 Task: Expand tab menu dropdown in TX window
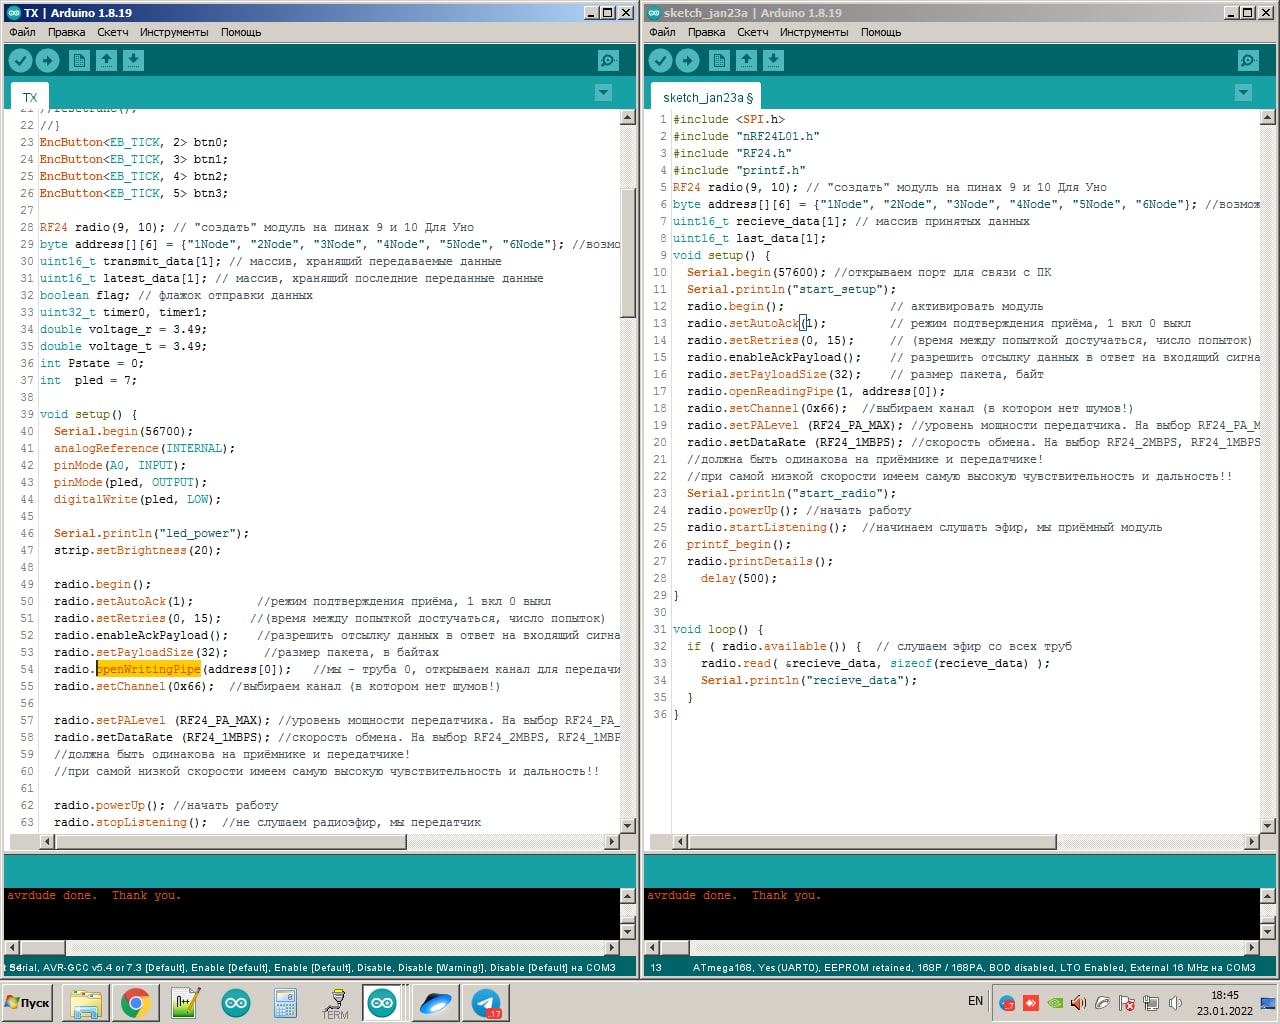(603, 93)
